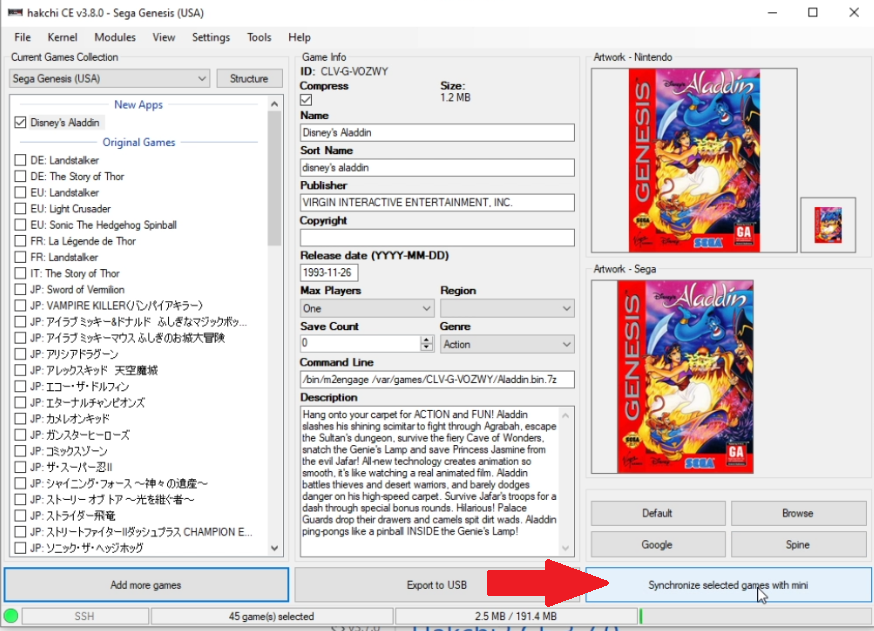This screenshot has height=631, width=874.
Task: Open the File menu
Action: click(x=22, y=37)
